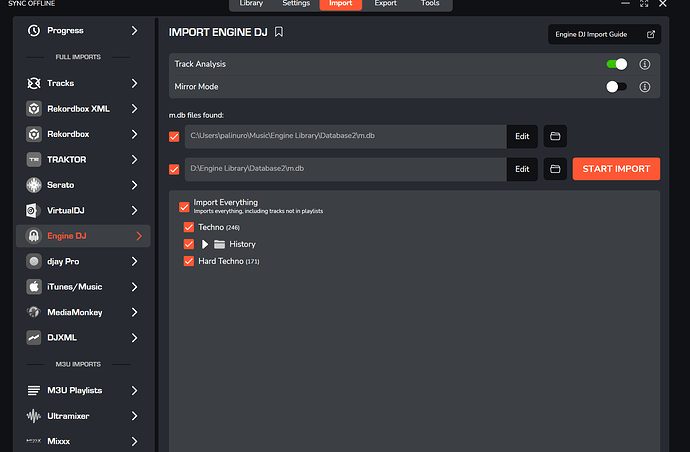Open the Tracks chevron arrow

coord(135,83)
